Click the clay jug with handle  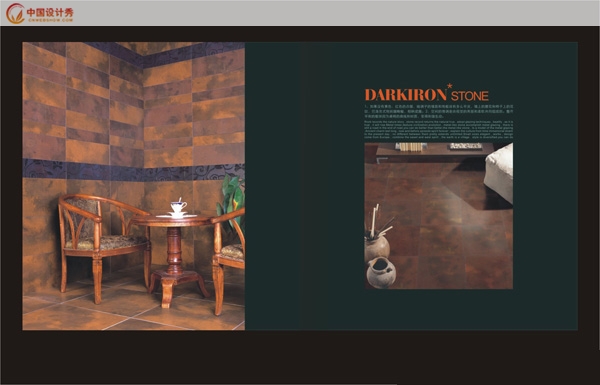pyautogui.click(x=381, y=272)
